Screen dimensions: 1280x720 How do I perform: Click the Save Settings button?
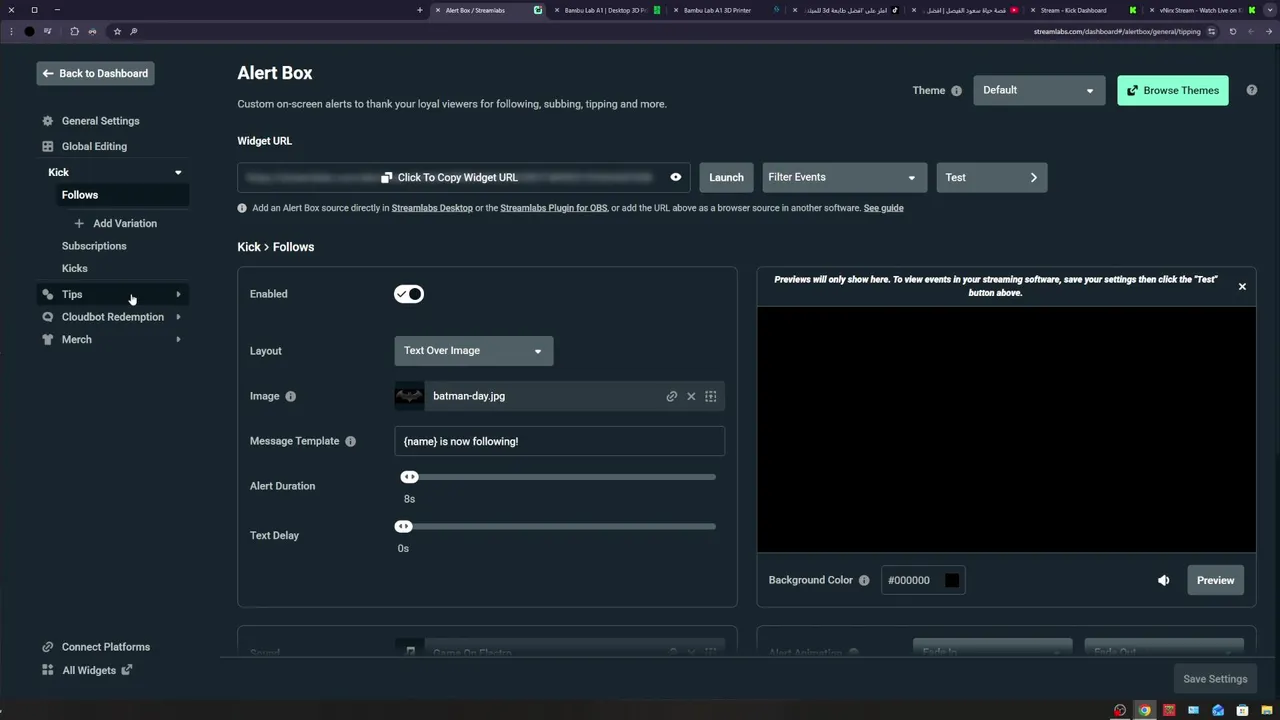point(1215,679)
